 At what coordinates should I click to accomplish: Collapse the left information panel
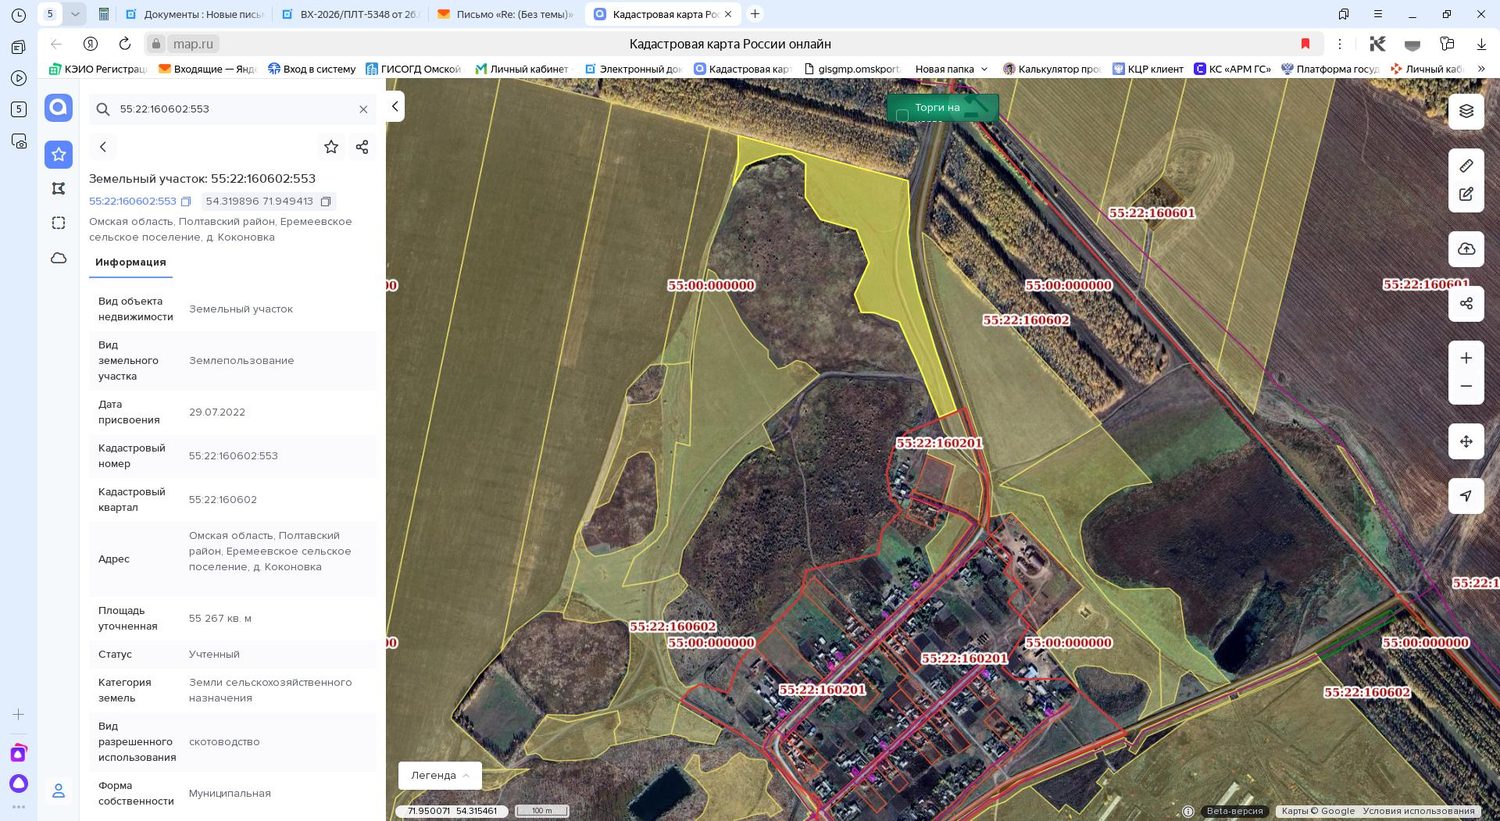(x=395, y=106)
